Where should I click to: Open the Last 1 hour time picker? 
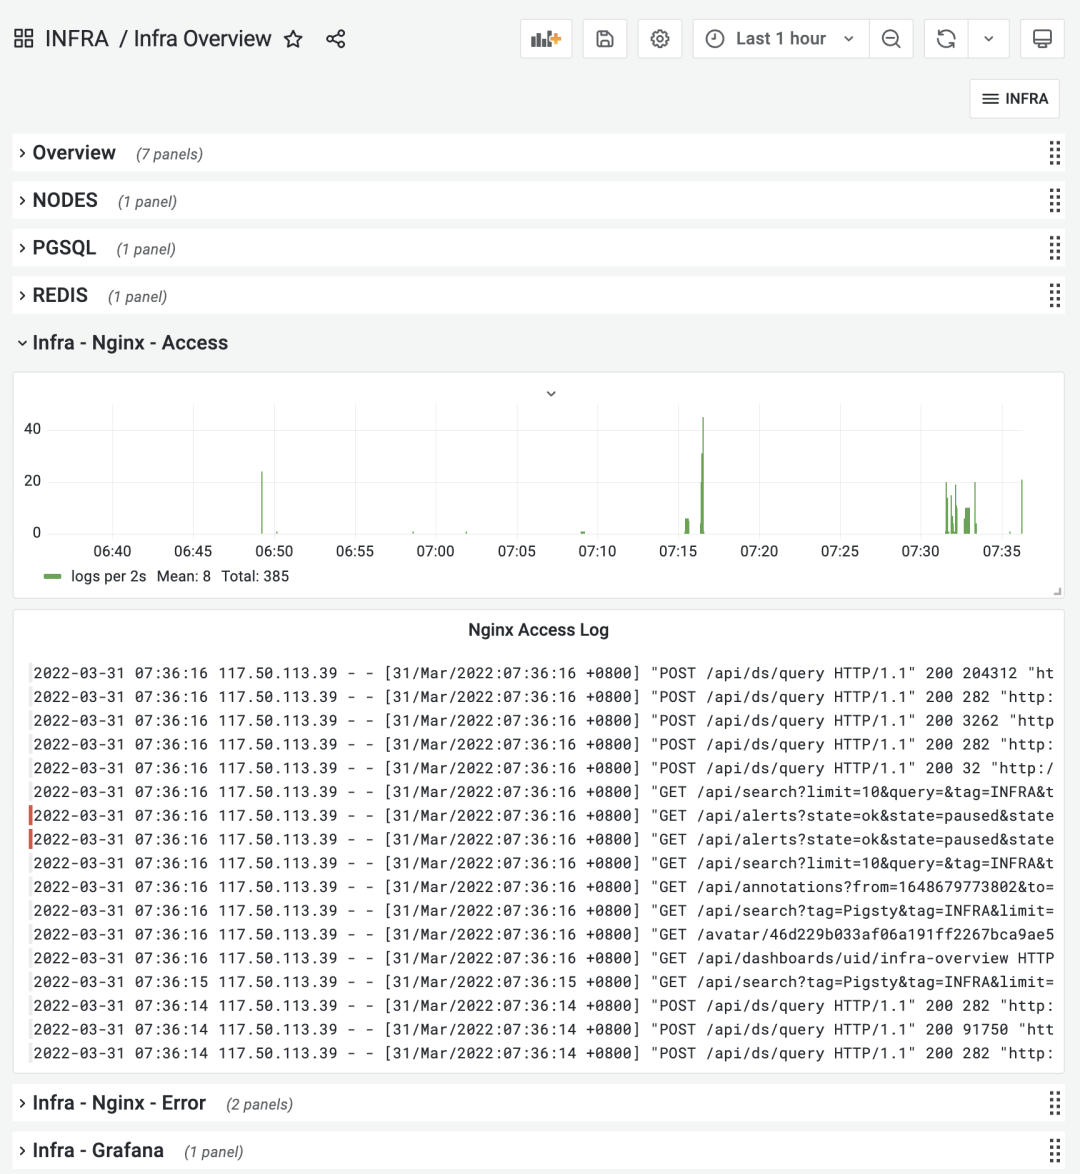coord(780,39)
